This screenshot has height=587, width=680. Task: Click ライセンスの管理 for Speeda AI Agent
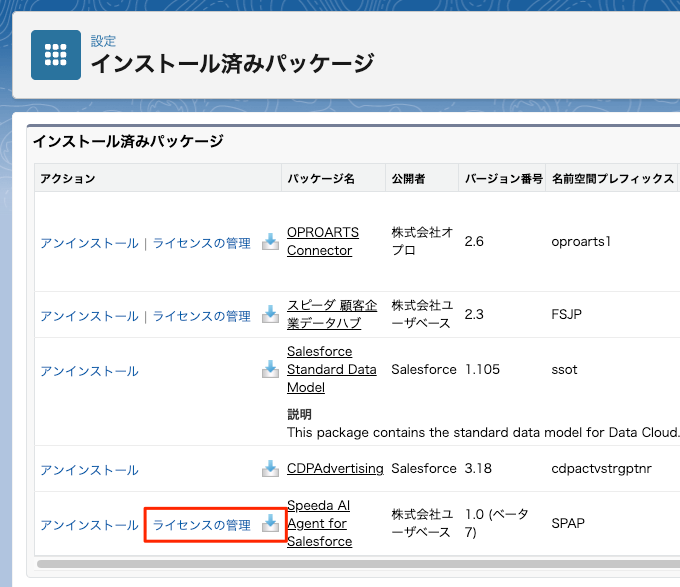[201, 525]
